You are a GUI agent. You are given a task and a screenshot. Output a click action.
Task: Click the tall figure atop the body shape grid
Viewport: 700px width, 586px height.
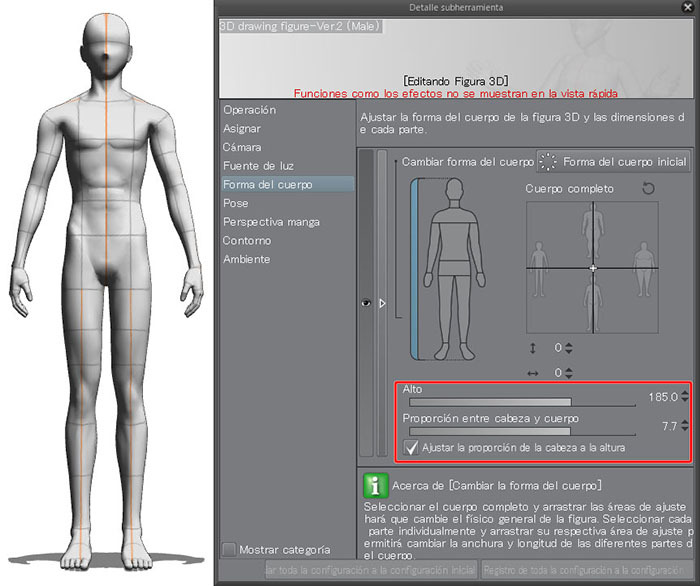pos(593,228)
